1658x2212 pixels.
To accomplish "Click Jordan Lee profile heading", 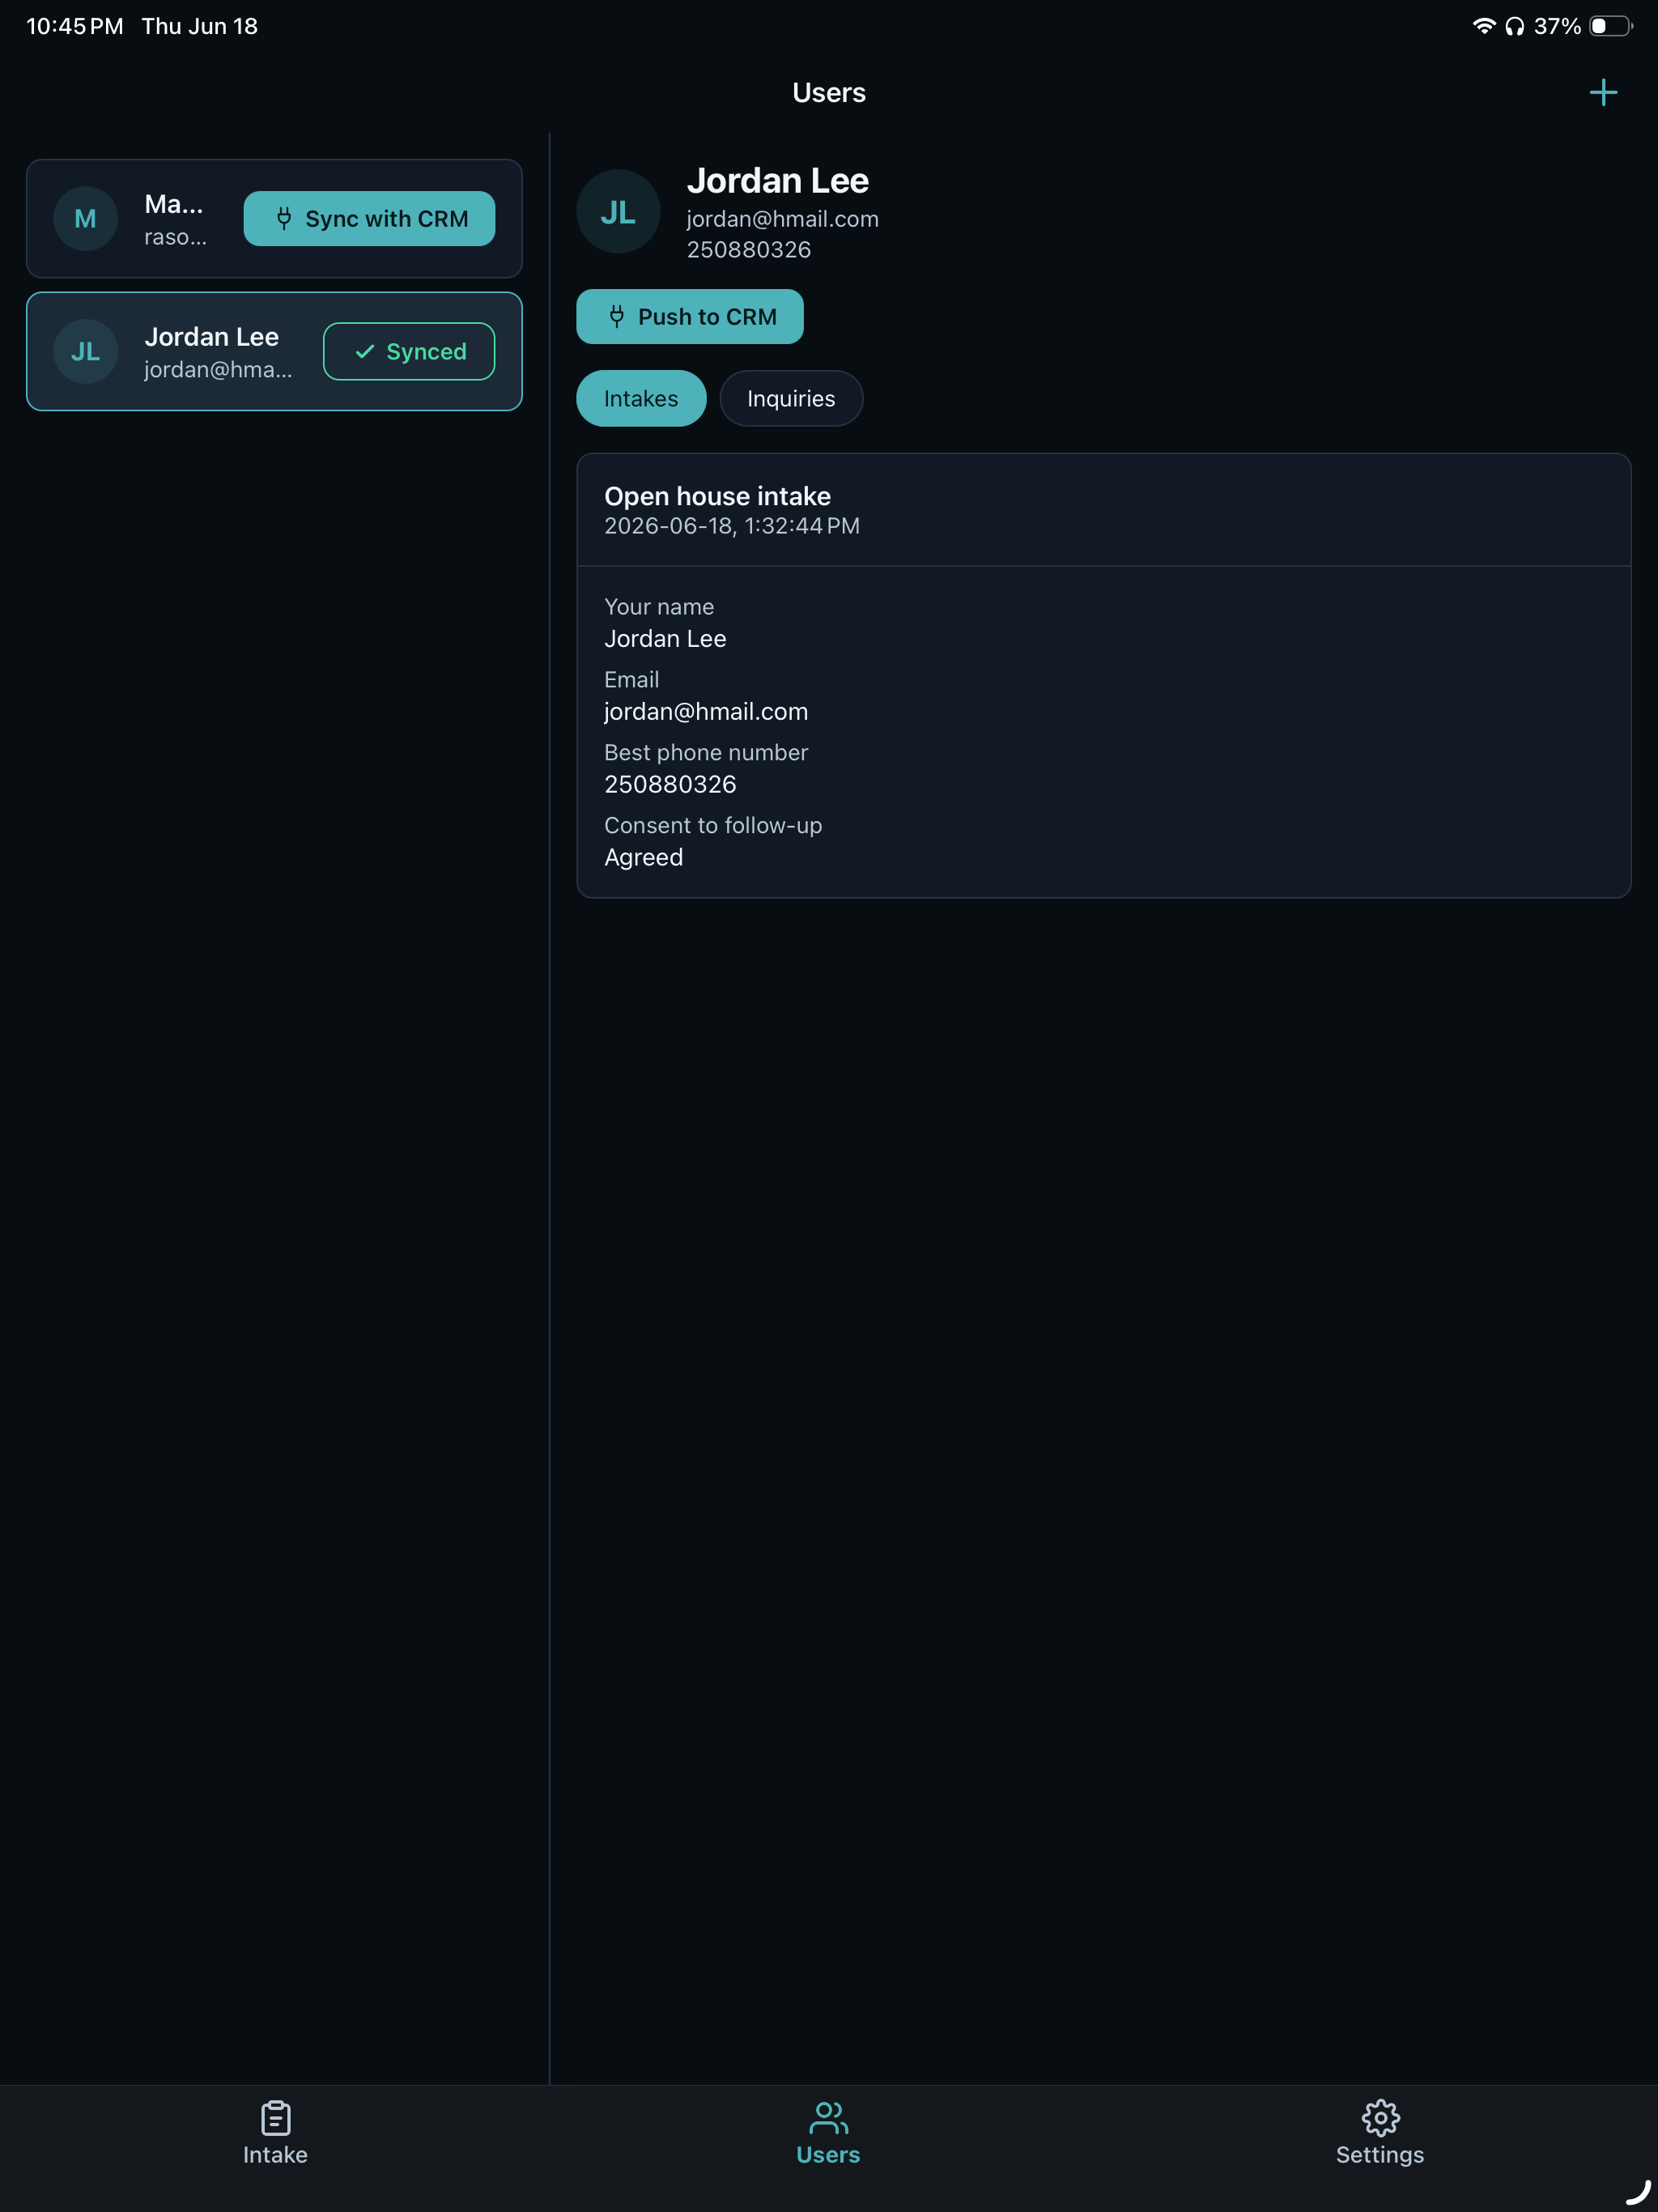I will coord(777,180).
